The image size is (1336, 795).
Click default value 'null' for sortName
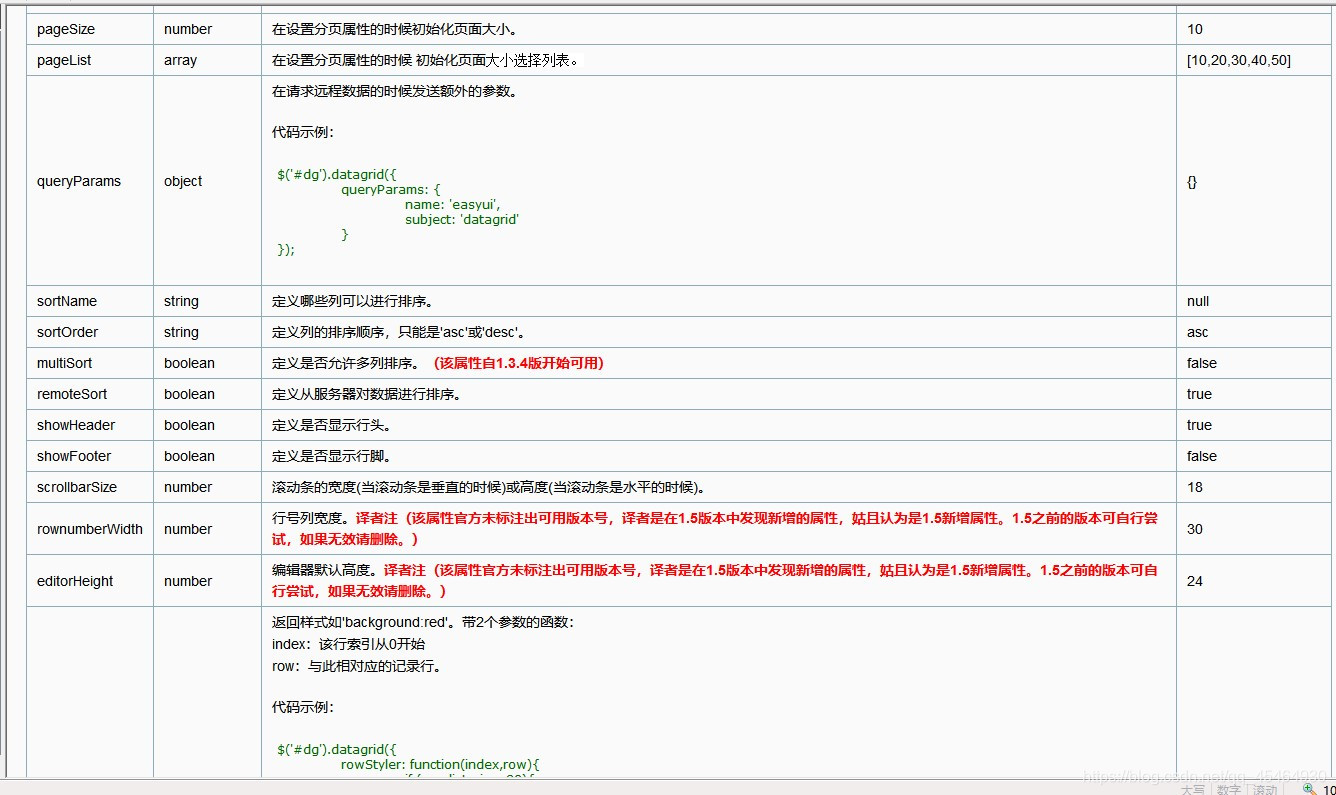pos(1198,301)
